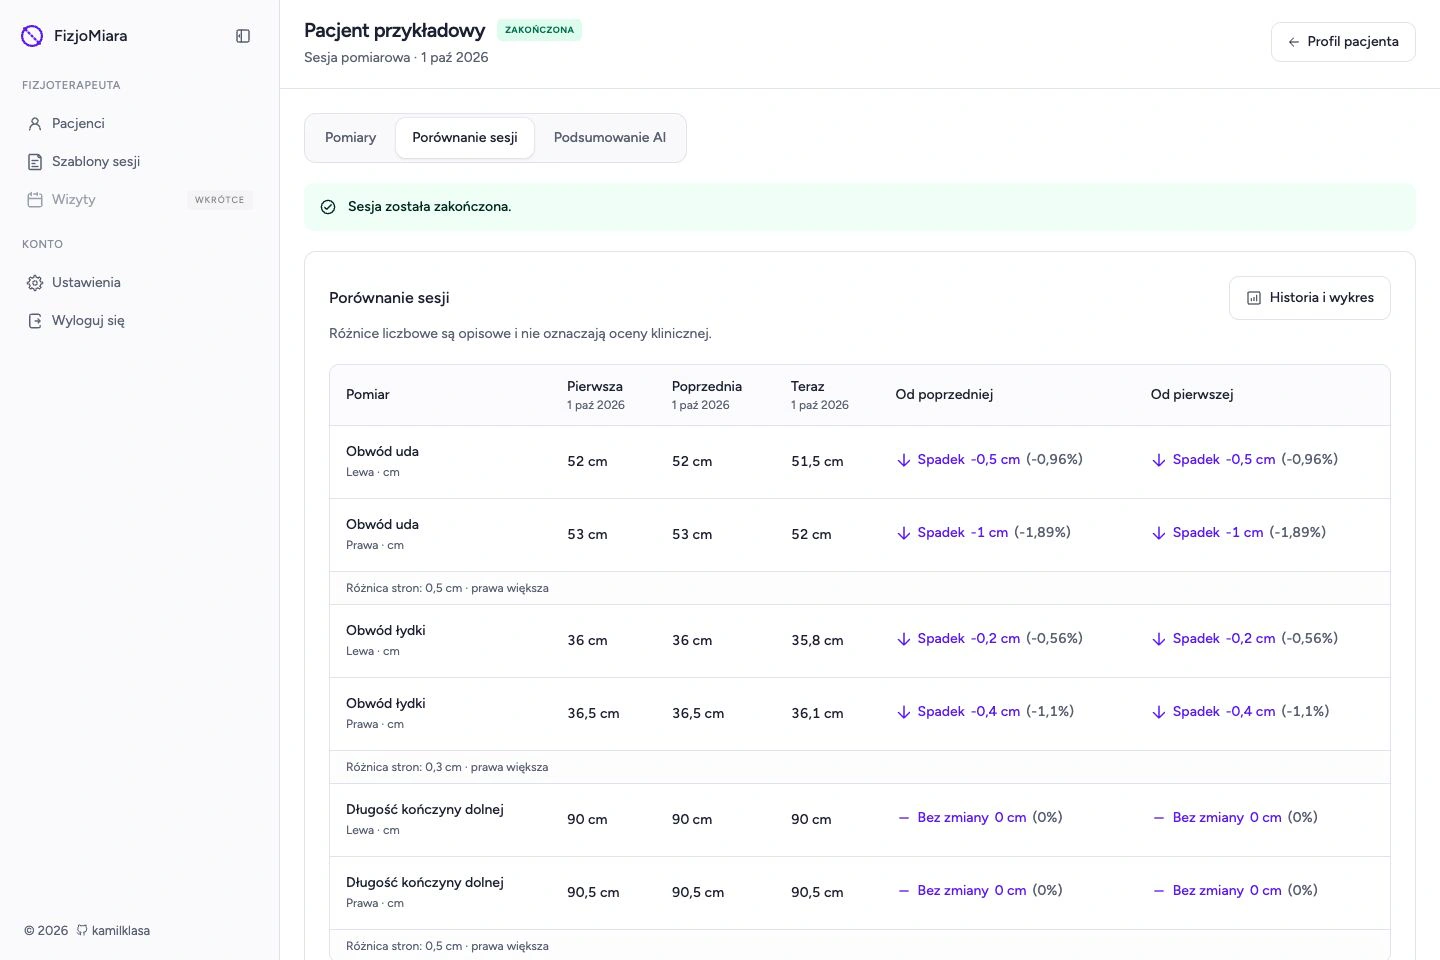Click the back arrow icon in Profil pacjenta
The image size is (1440, 960).
click(1294, 42)
